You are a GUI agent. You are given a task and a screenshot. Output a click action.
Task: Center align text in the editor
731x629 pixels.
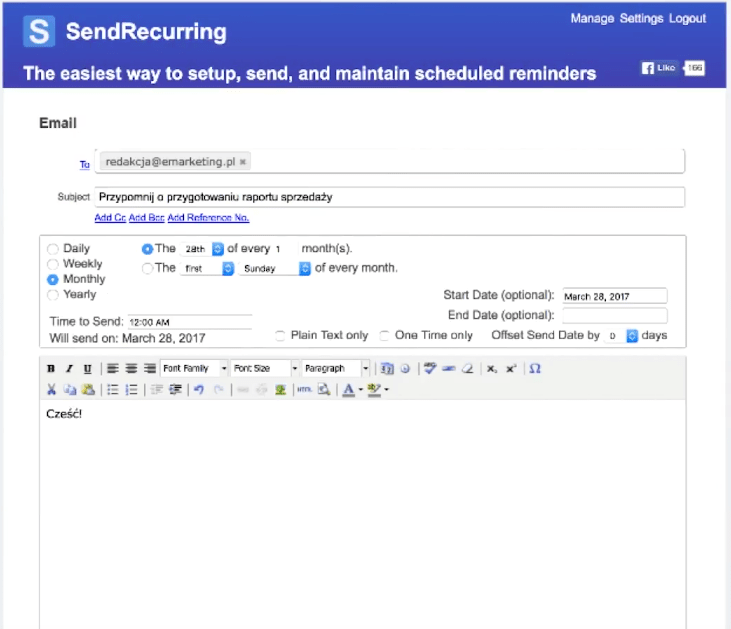(131, 369)
